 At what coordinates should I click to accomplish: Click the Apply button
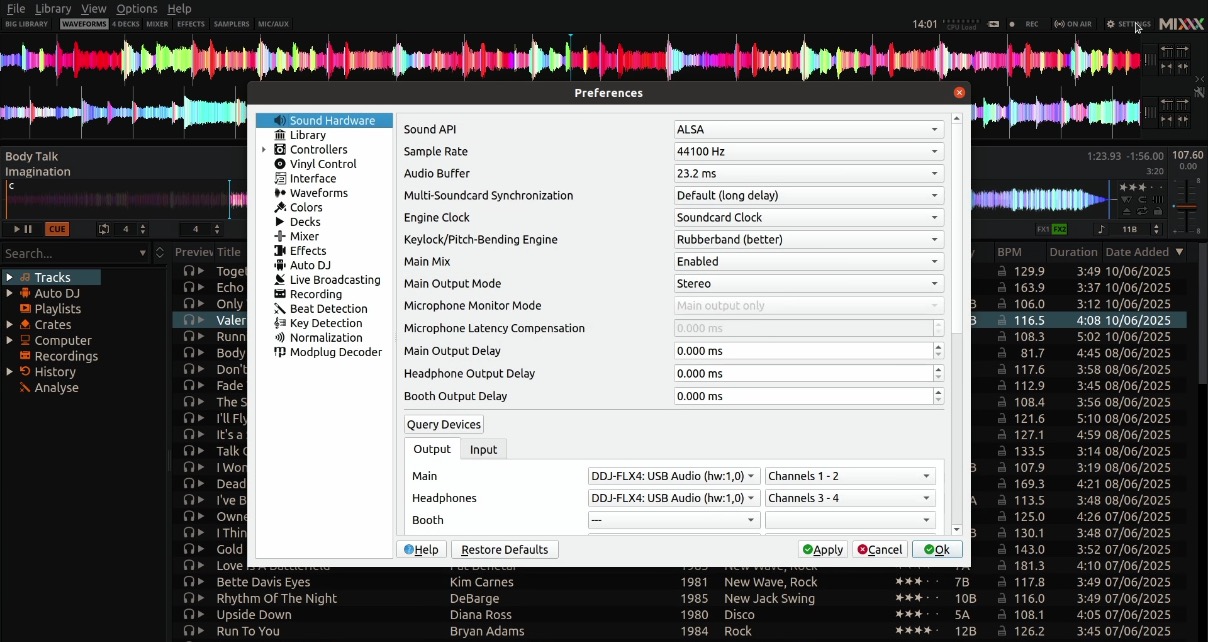822,549
